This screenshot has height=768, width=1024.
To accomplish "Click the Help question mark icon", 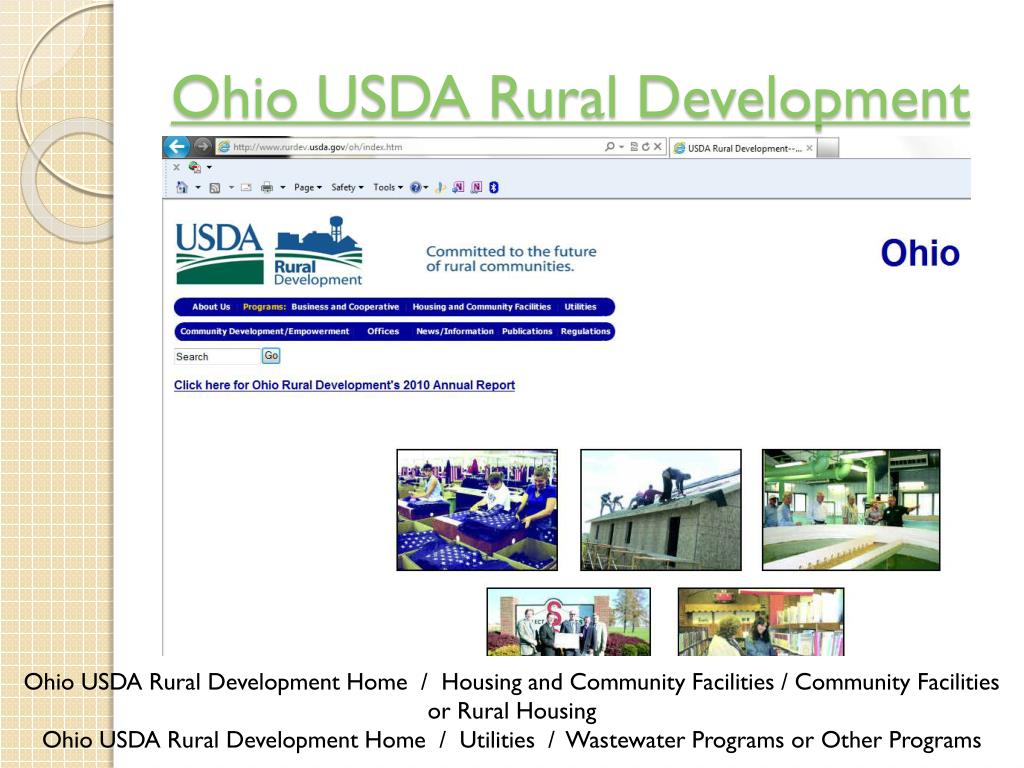I will 415,187.
